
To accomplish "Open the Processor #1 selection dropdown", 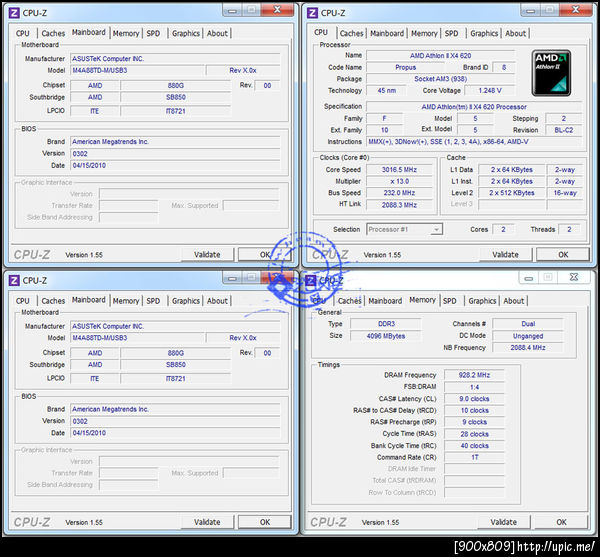I will click(404, 230).
